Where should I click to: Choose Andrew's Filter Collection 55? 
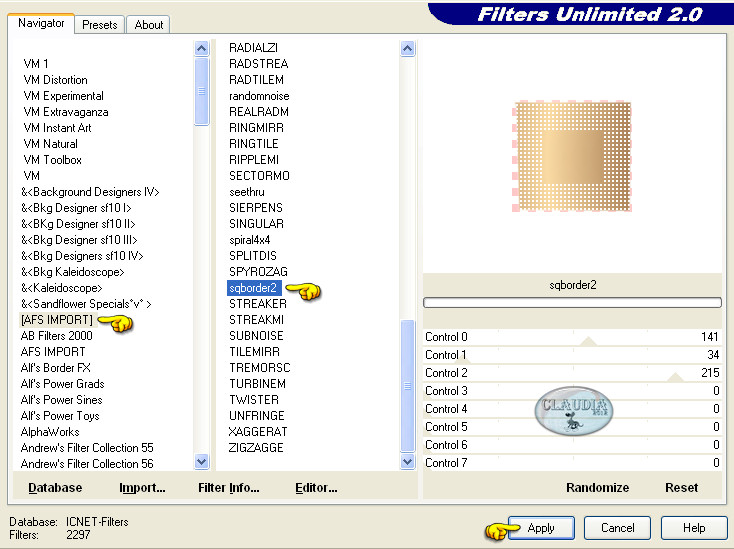[x=87, y=448]
